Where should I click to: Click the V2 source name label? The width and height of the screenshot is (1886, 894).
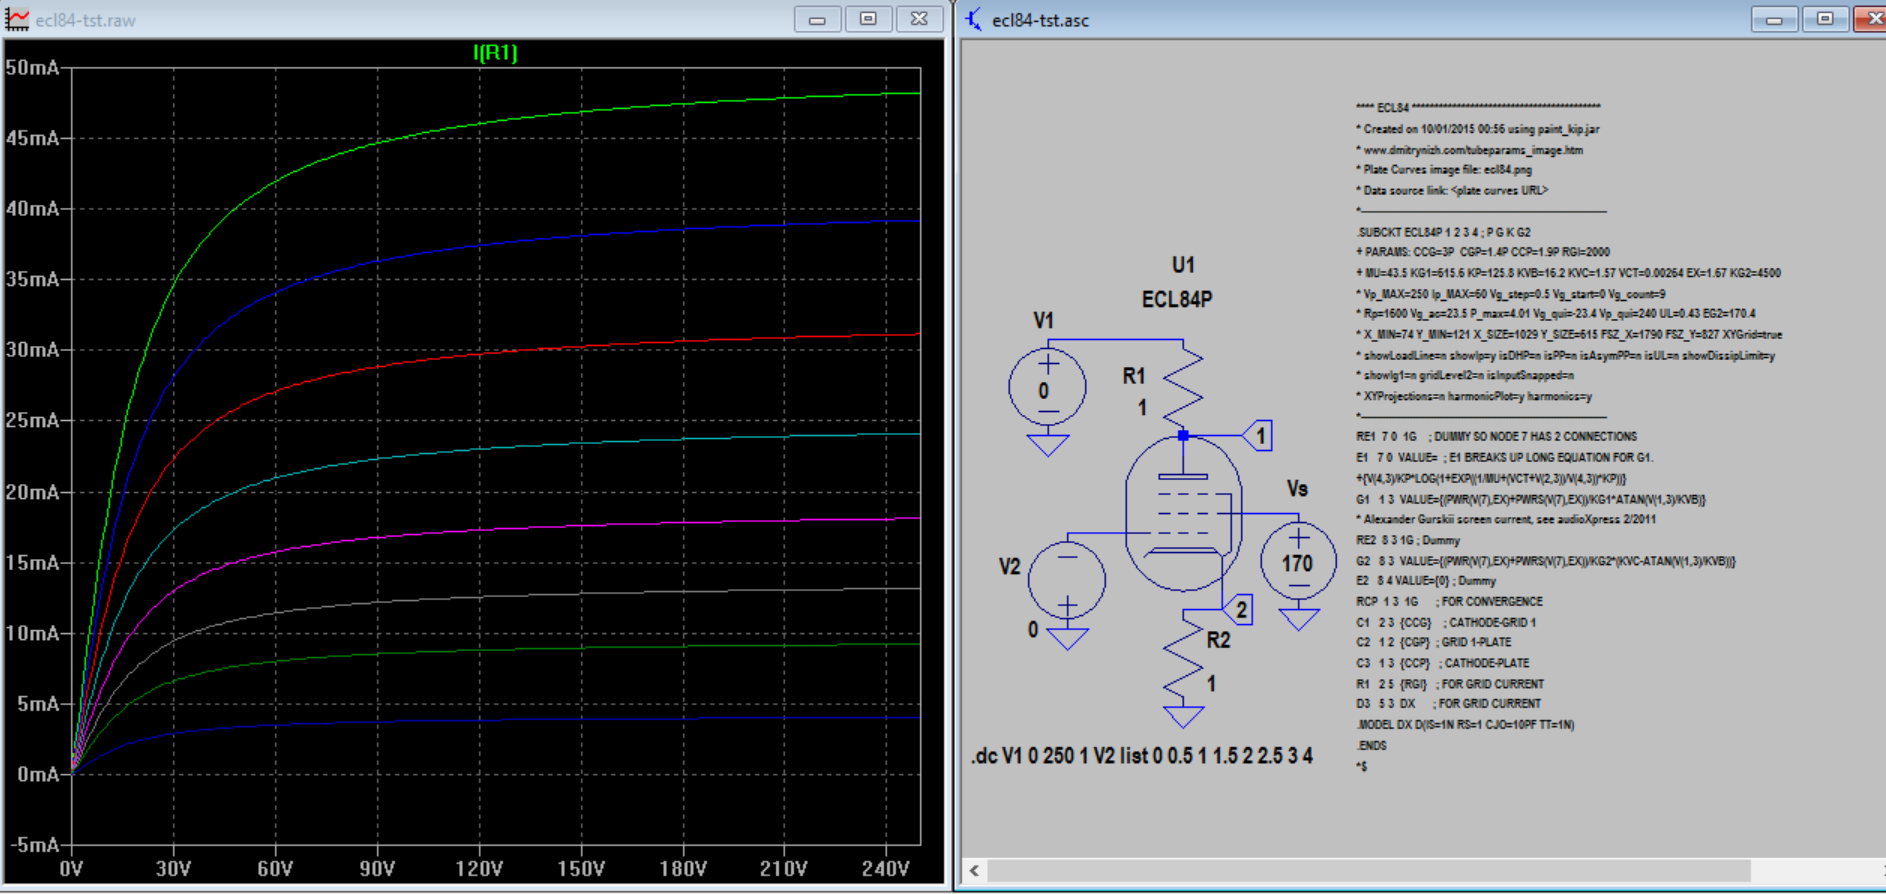(1010, 567)
